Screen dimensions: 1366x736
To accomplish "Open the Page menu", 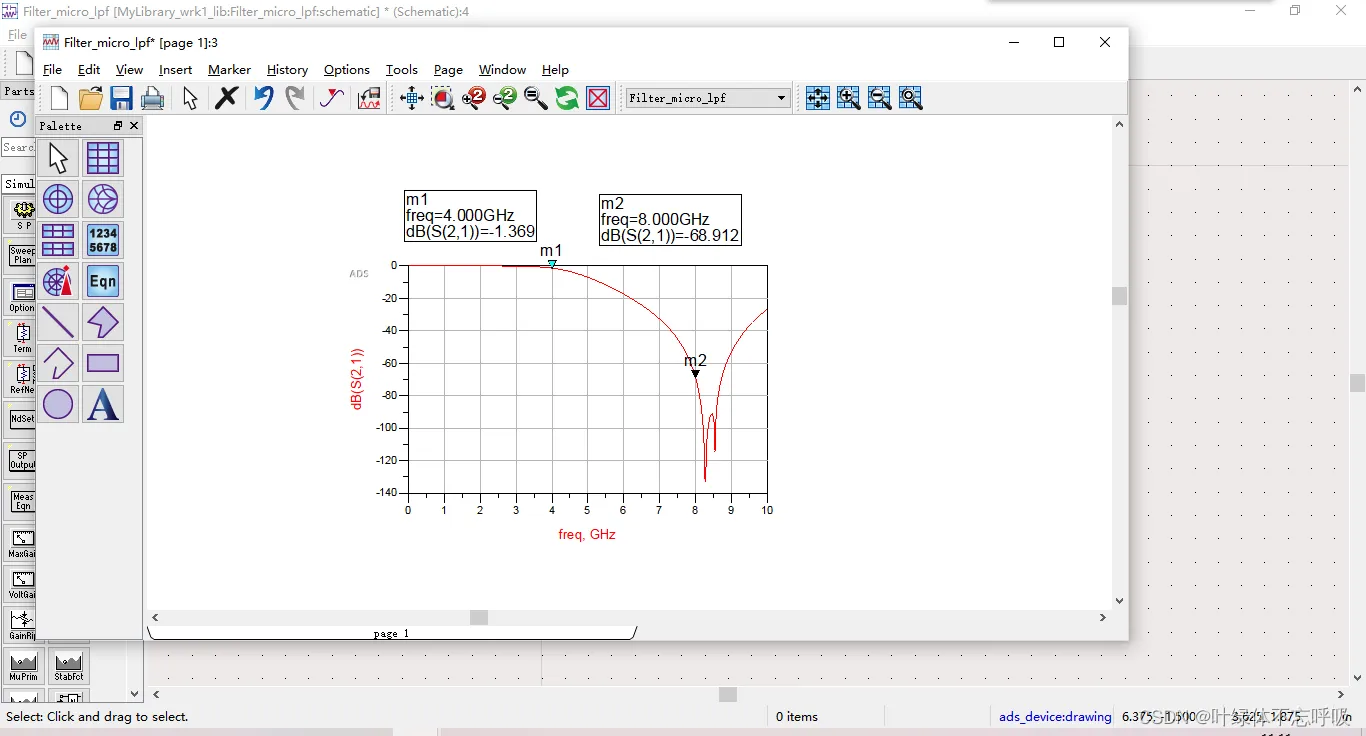I will coord(448,70).
